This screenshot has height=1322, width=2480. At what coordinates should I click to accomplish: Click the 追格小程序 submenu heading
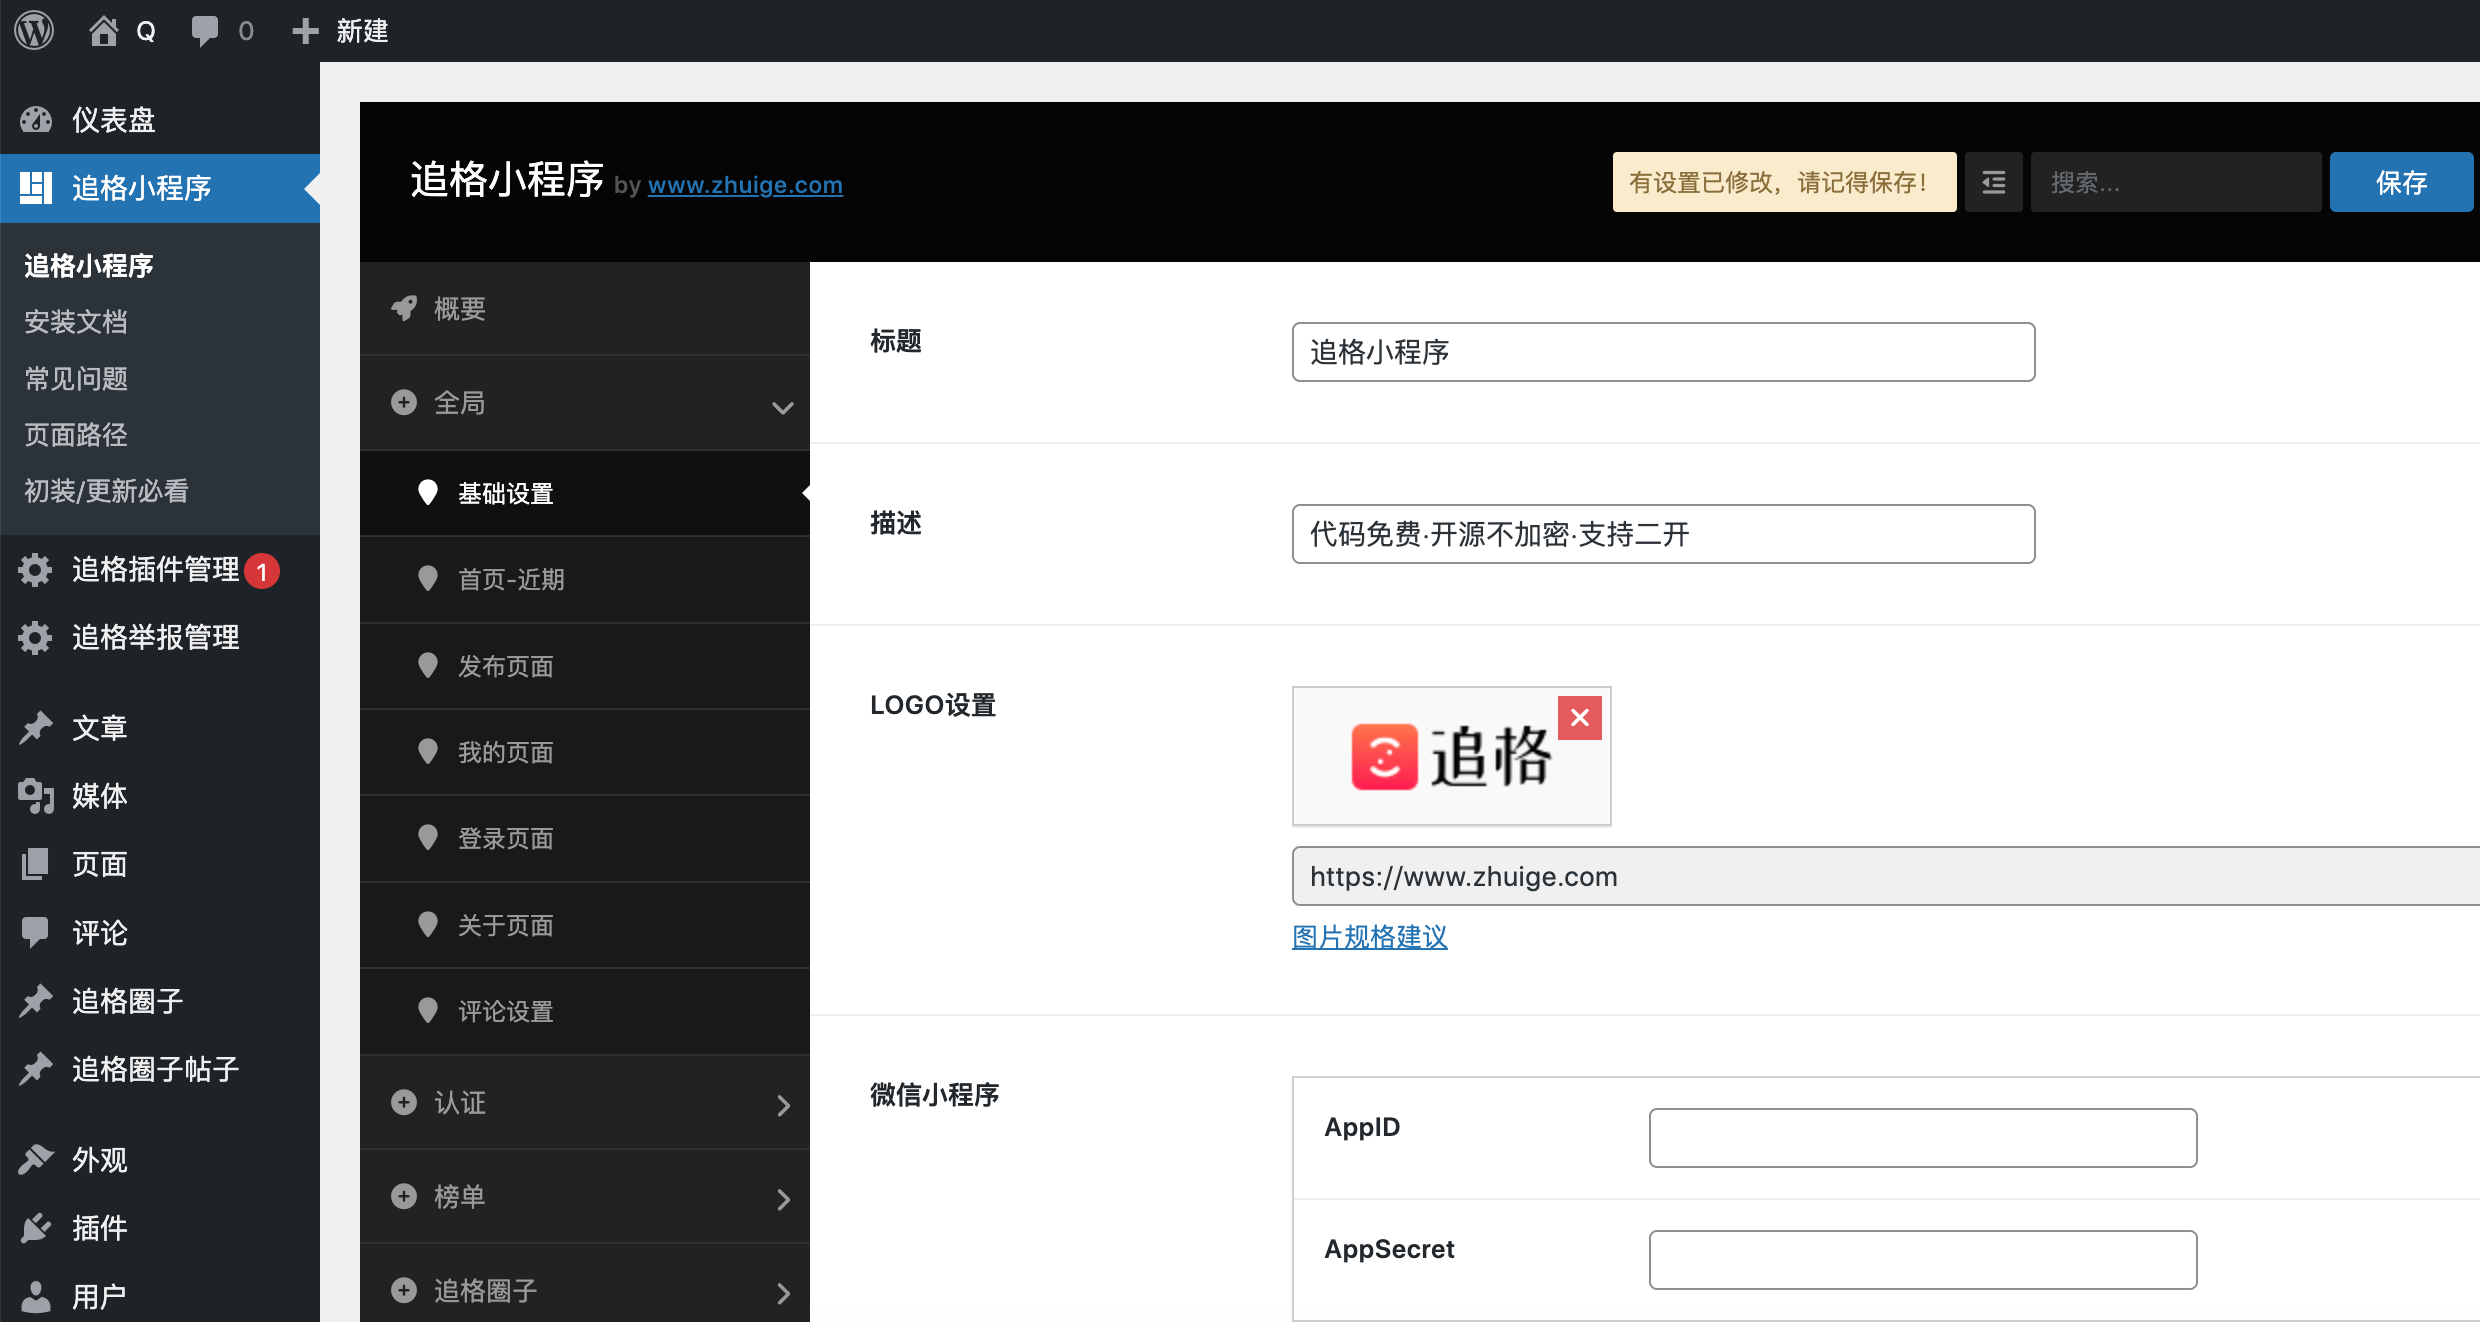click(88, 266)
